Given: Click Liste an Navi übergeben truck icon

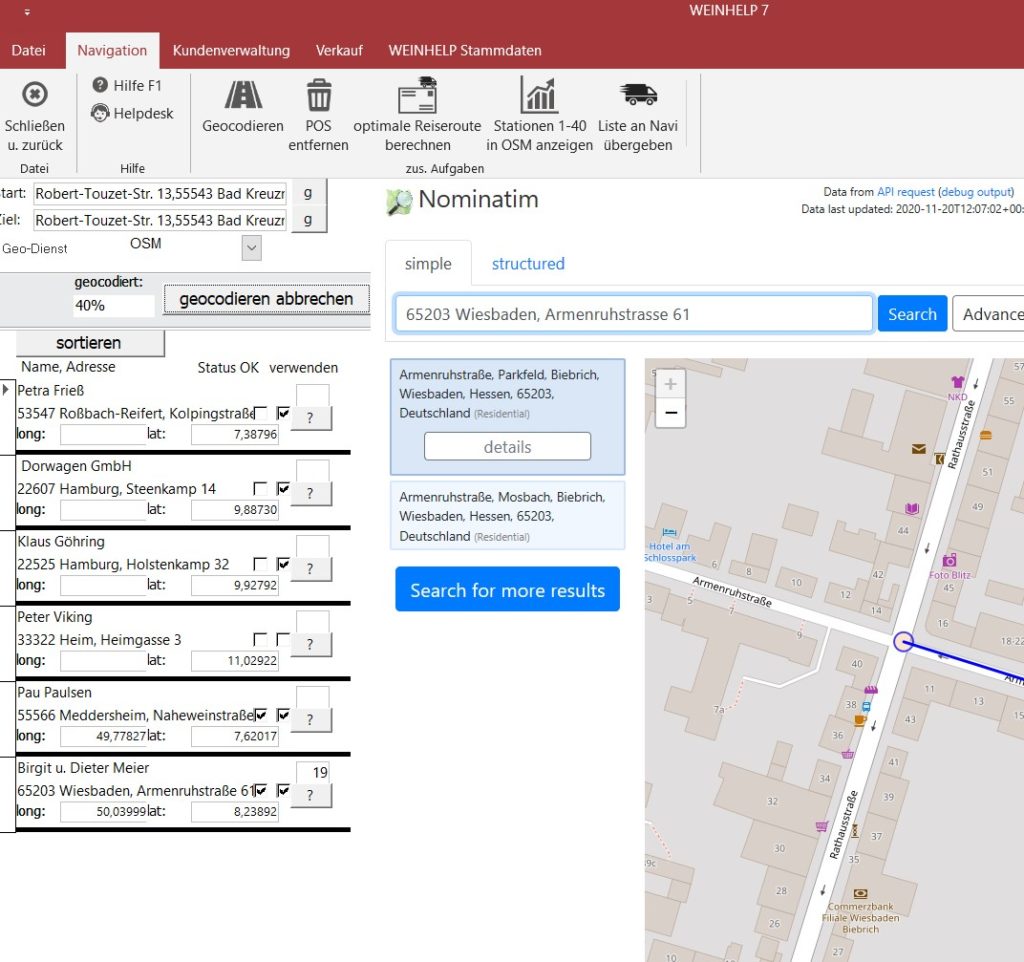Looking at the screenshot, I should [x=638, y=96].
